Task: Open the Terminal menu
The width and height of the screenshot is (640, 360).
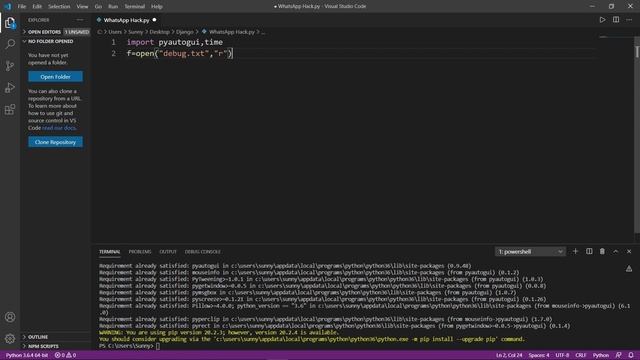Action: [x=134, y=6]
